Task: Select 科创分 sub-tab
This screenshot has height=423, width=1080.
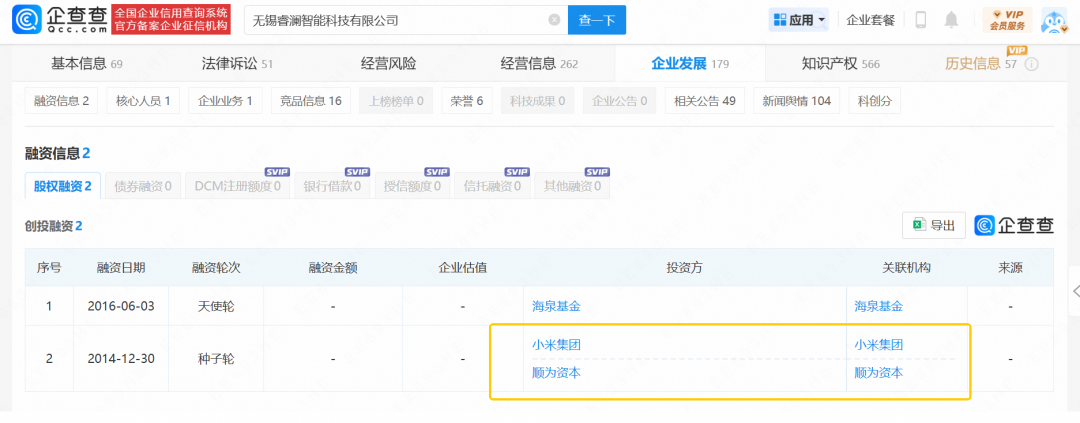Action: click(x=875, y=101)
